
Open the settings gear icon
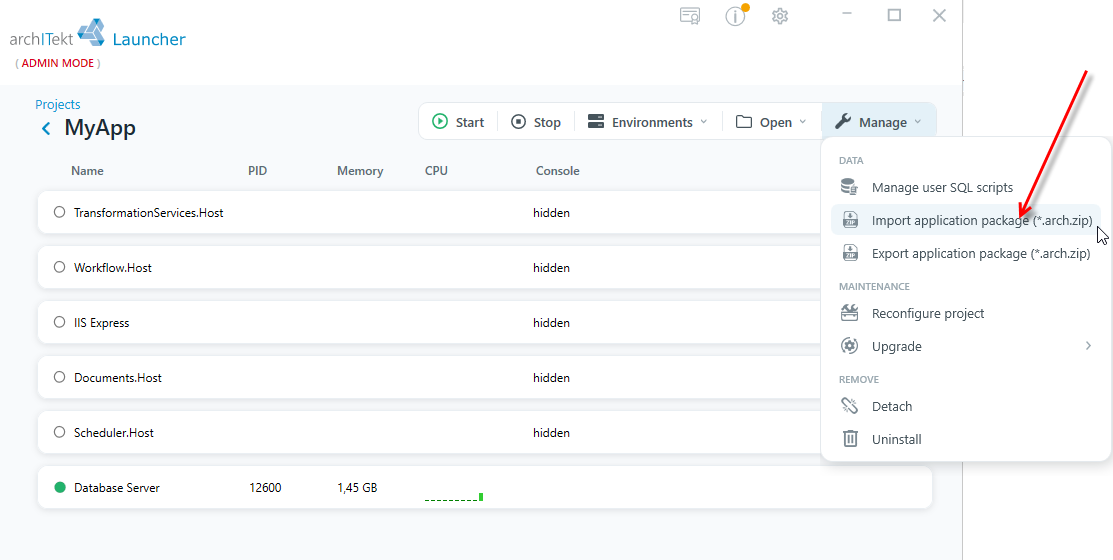pyautogui.click(x=780, y=16)
